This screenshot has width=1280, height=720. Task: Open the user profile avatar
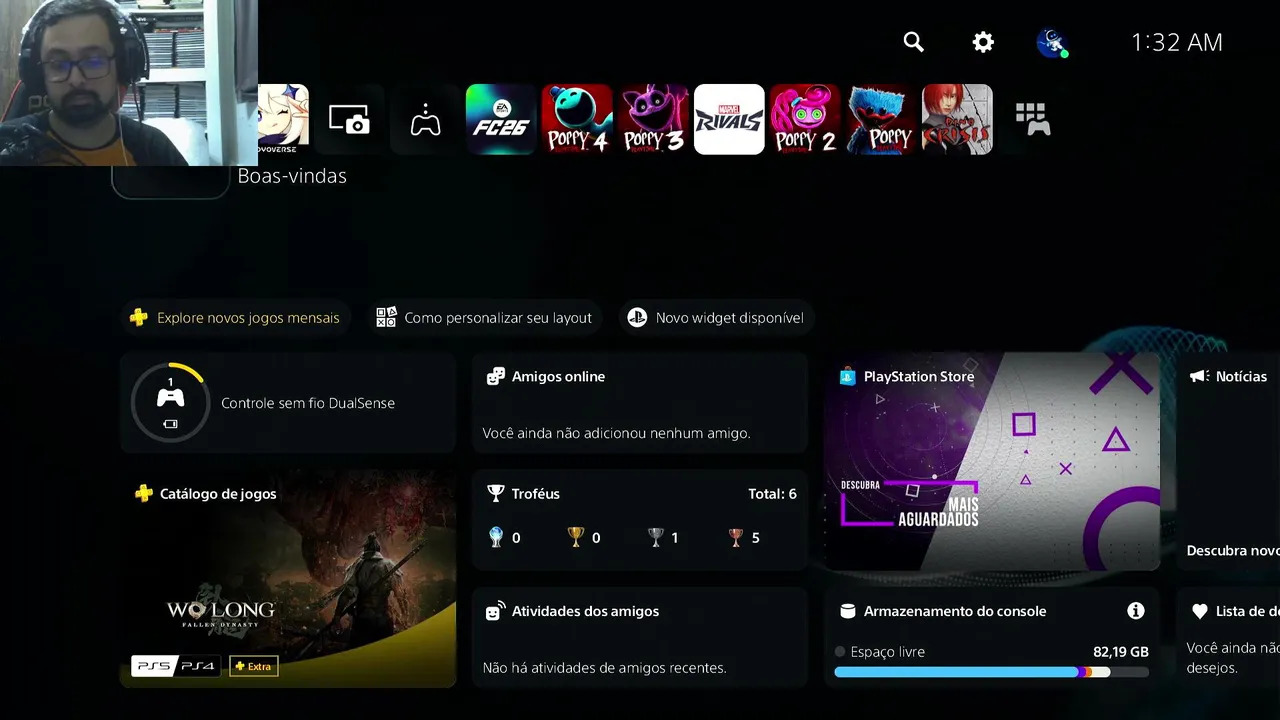1052,42
